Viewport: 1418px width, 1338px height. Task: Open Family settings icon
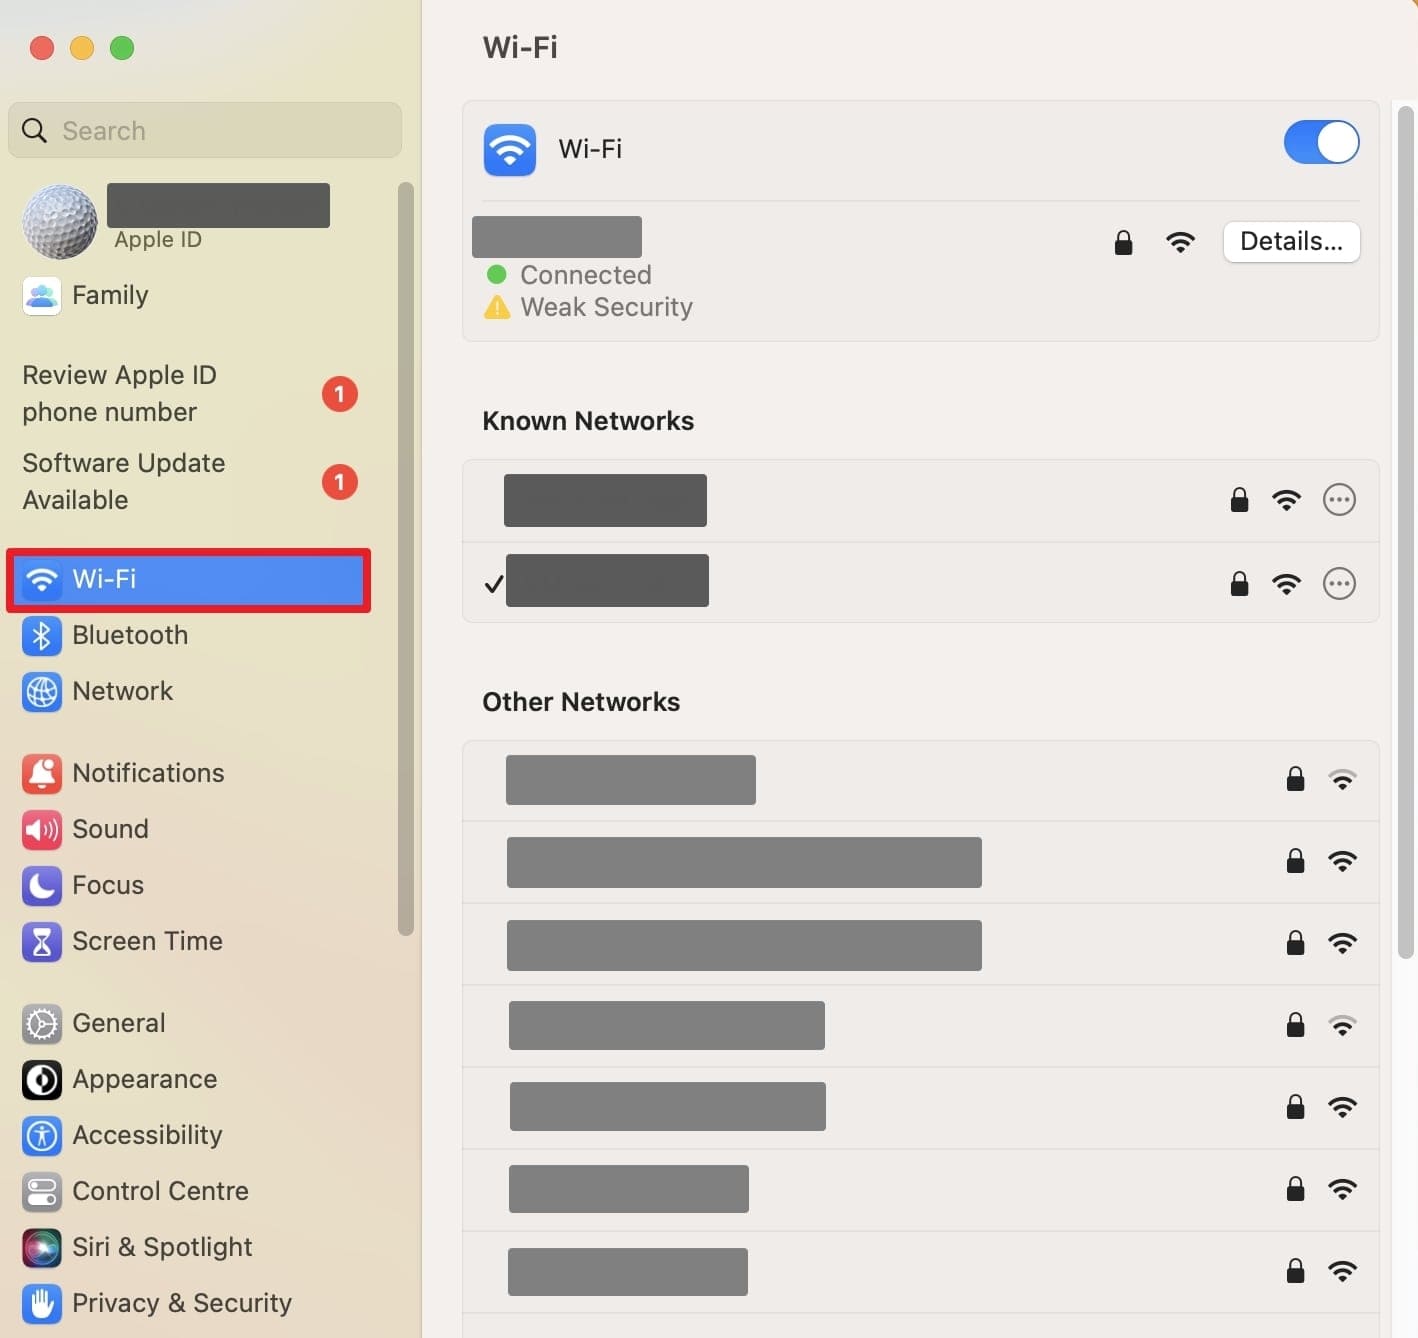pos(42,296)
